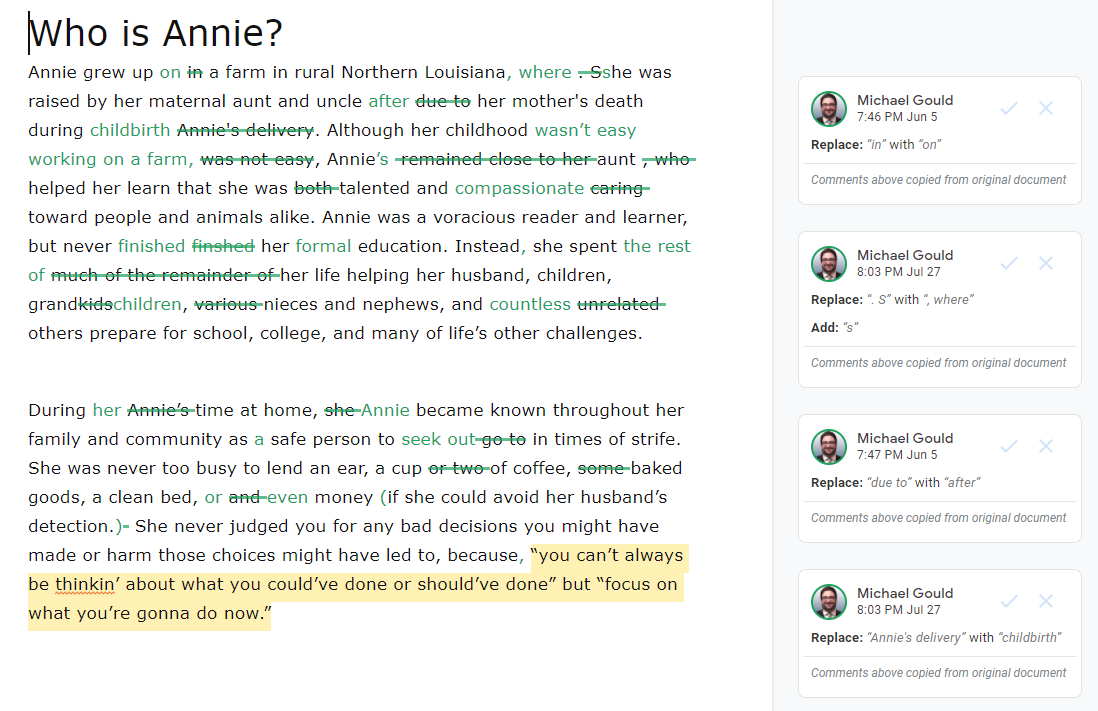Click Michael Gould's avatar on the 7:46 PM comment
This screenshot has height=711, width=1098.
click(x=829, y=109)
